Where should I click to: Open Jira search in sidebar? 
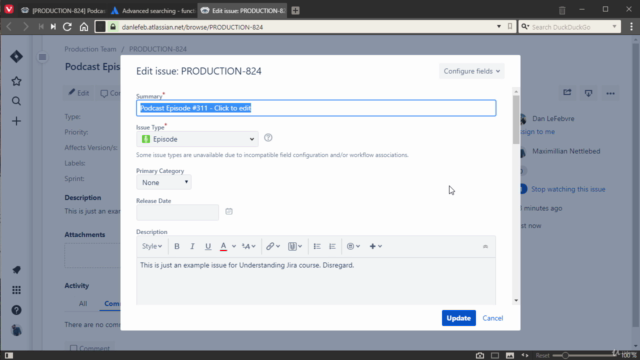[x=16, y=101]
